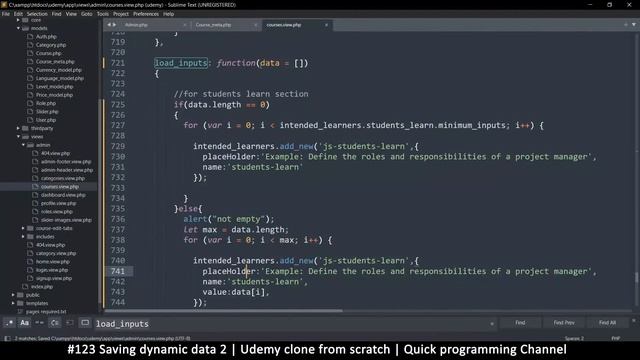The image size is (640, 360).
Task: Open Price_model.php in sidebar
Action: pos(54,95)
